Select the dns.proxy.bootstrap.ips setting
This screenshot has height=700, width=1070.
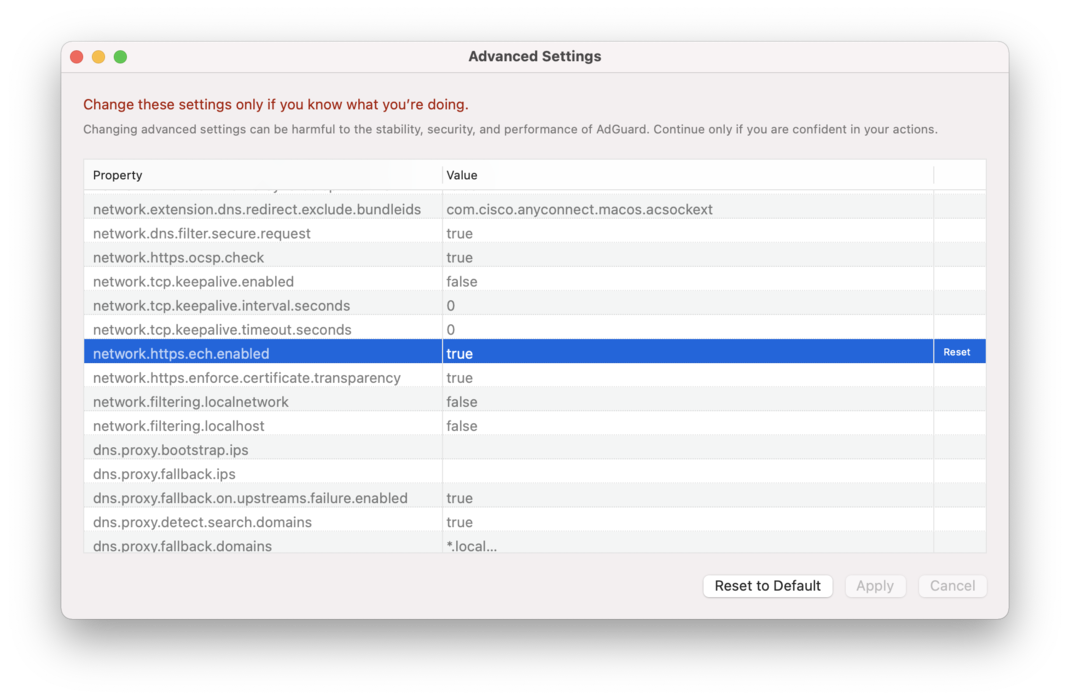click(250, 450)
